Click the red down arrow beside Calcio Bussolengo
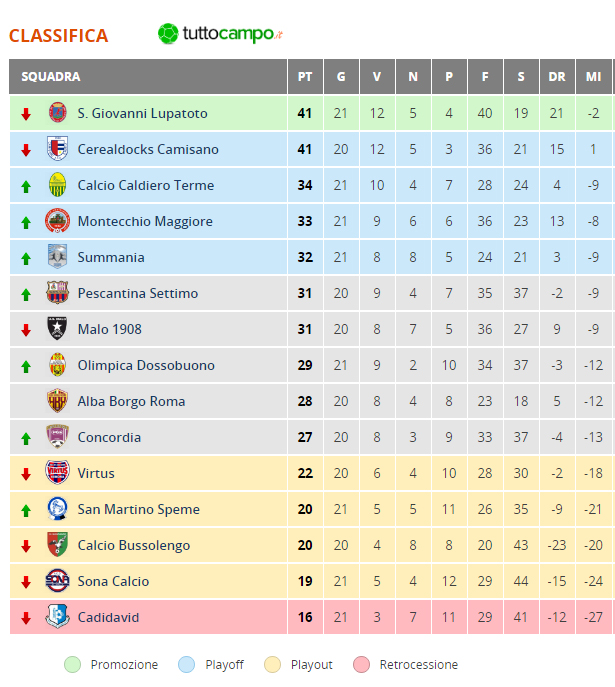Viewport: 615px width, 687px height. (x=26, y=546)
